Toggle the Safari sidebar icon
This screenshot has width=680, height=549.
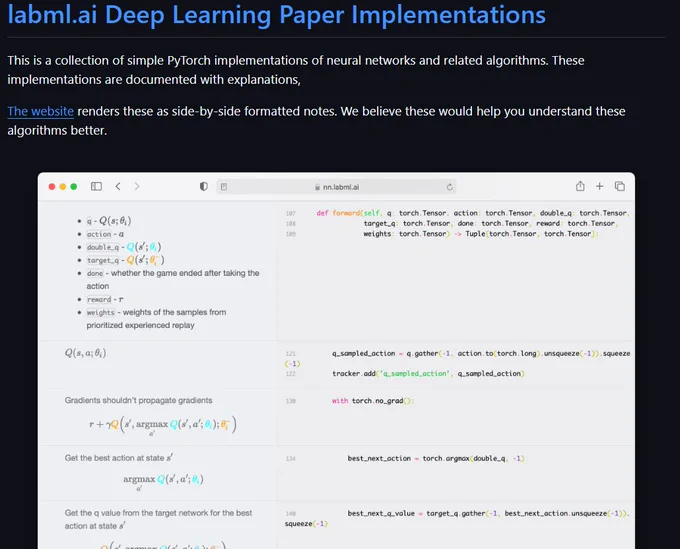coord(96,186)
